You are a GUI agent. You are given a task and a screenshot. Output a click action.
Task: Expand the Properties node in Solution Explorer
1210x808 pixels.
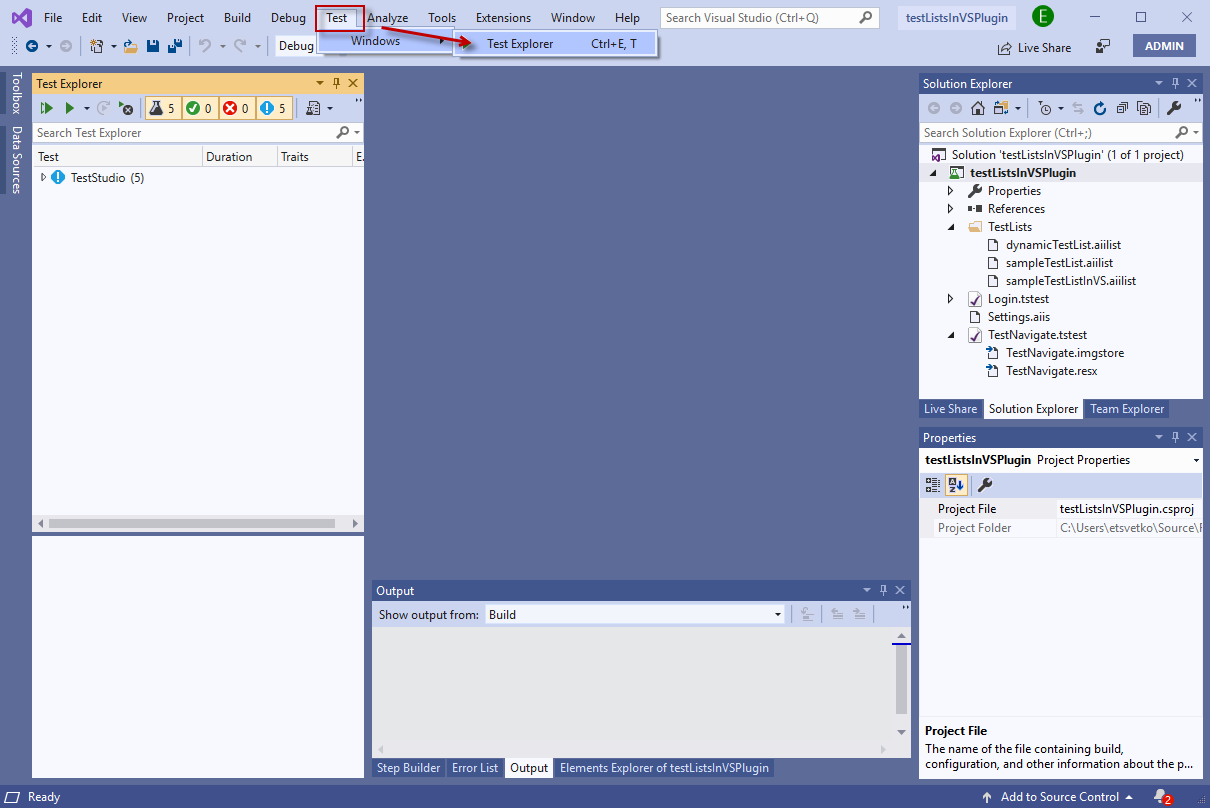(951, 191)
